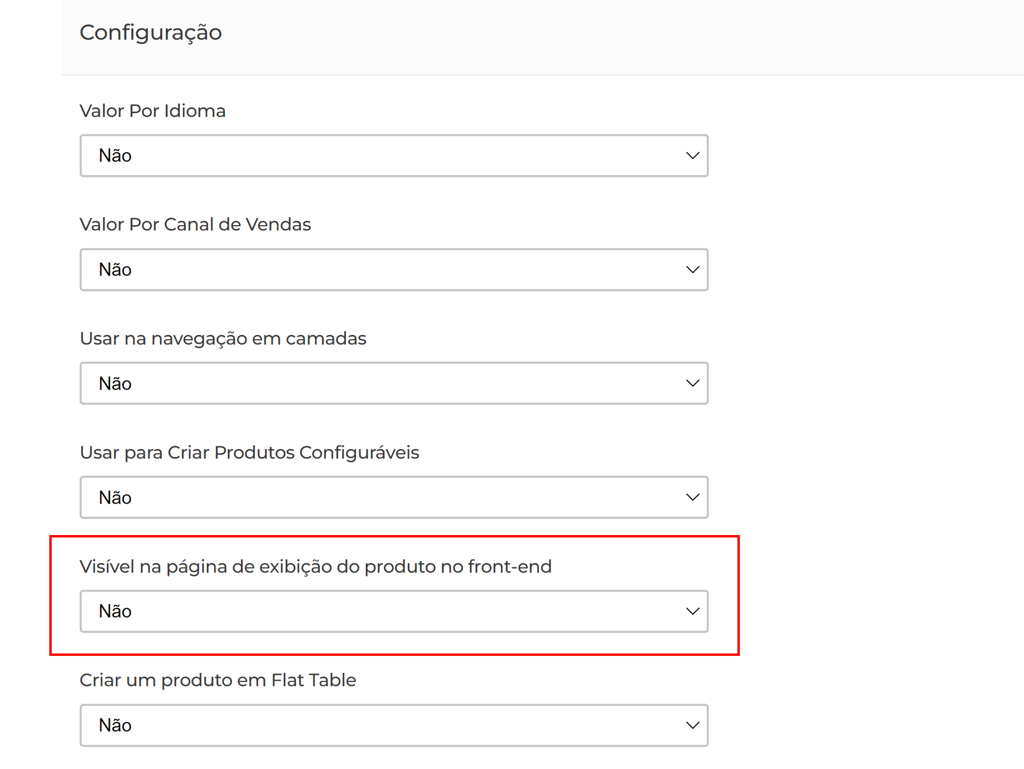Open the Usar para Criar Produtos Configuráveis dropdown
1024x769 pixels.
394,498
